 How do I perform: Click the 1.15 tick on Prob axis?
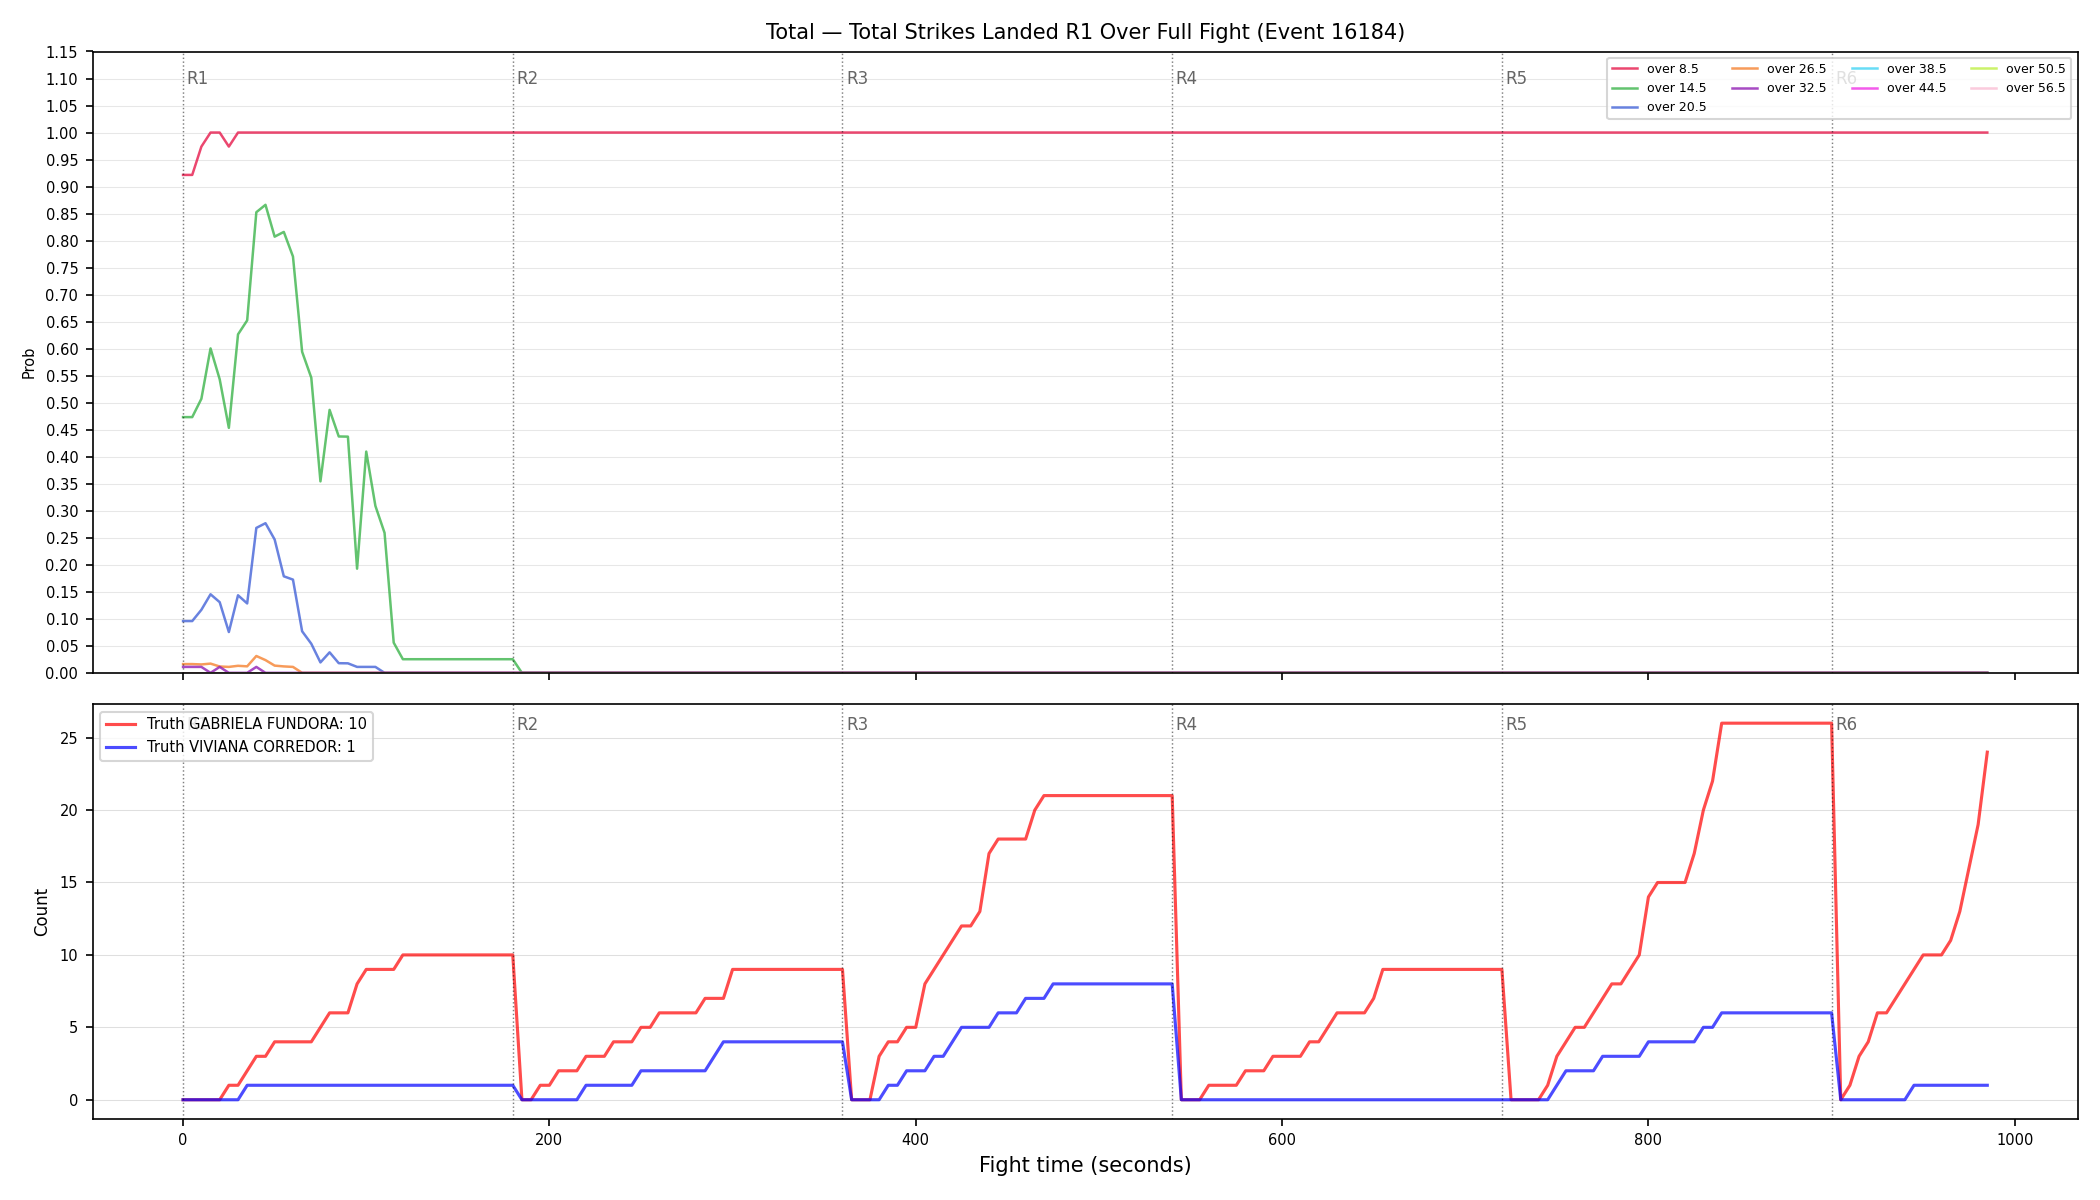point(62,52)
